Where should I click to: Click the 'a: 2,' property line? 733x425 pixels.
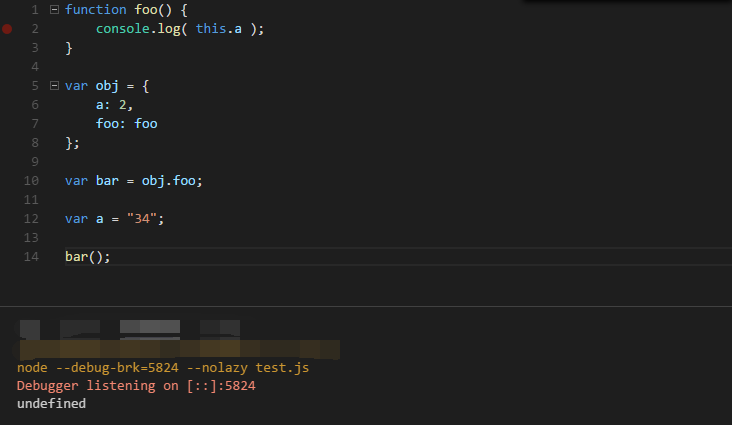pos(115,105)
